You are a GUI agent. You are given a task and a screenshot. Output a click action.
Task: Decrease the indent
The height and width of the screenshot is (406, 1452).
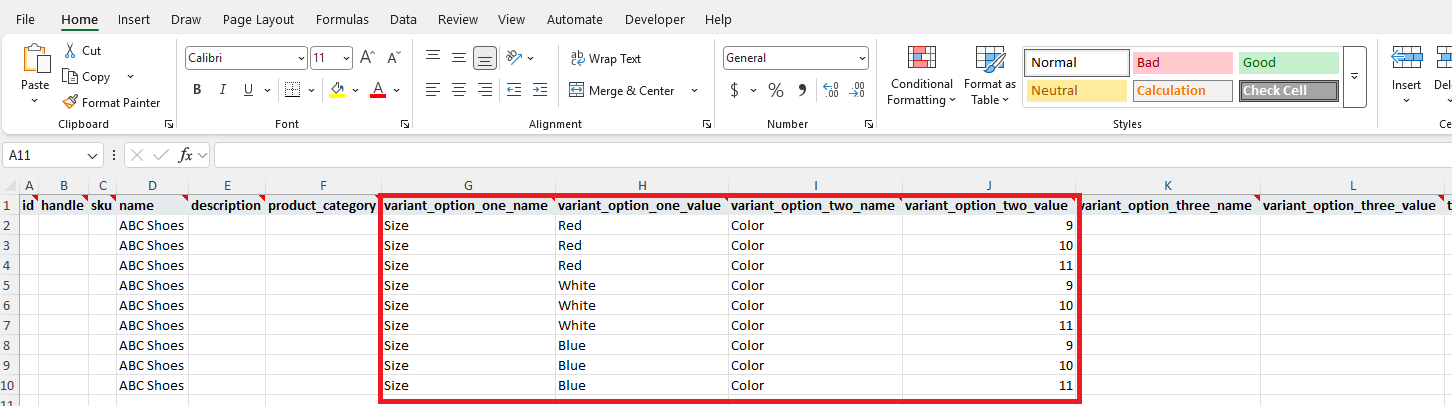pyautogui.click(x=514, y=90)
